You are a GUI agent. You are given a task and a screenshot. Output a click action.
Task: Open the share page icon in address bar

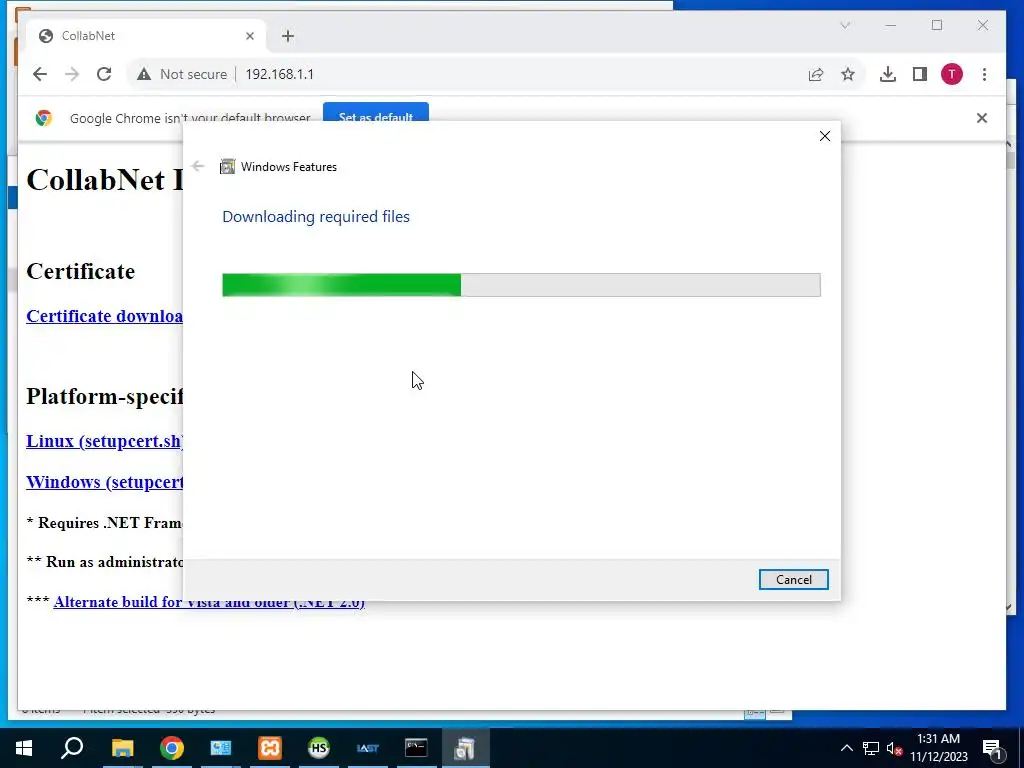click(816, 74)
